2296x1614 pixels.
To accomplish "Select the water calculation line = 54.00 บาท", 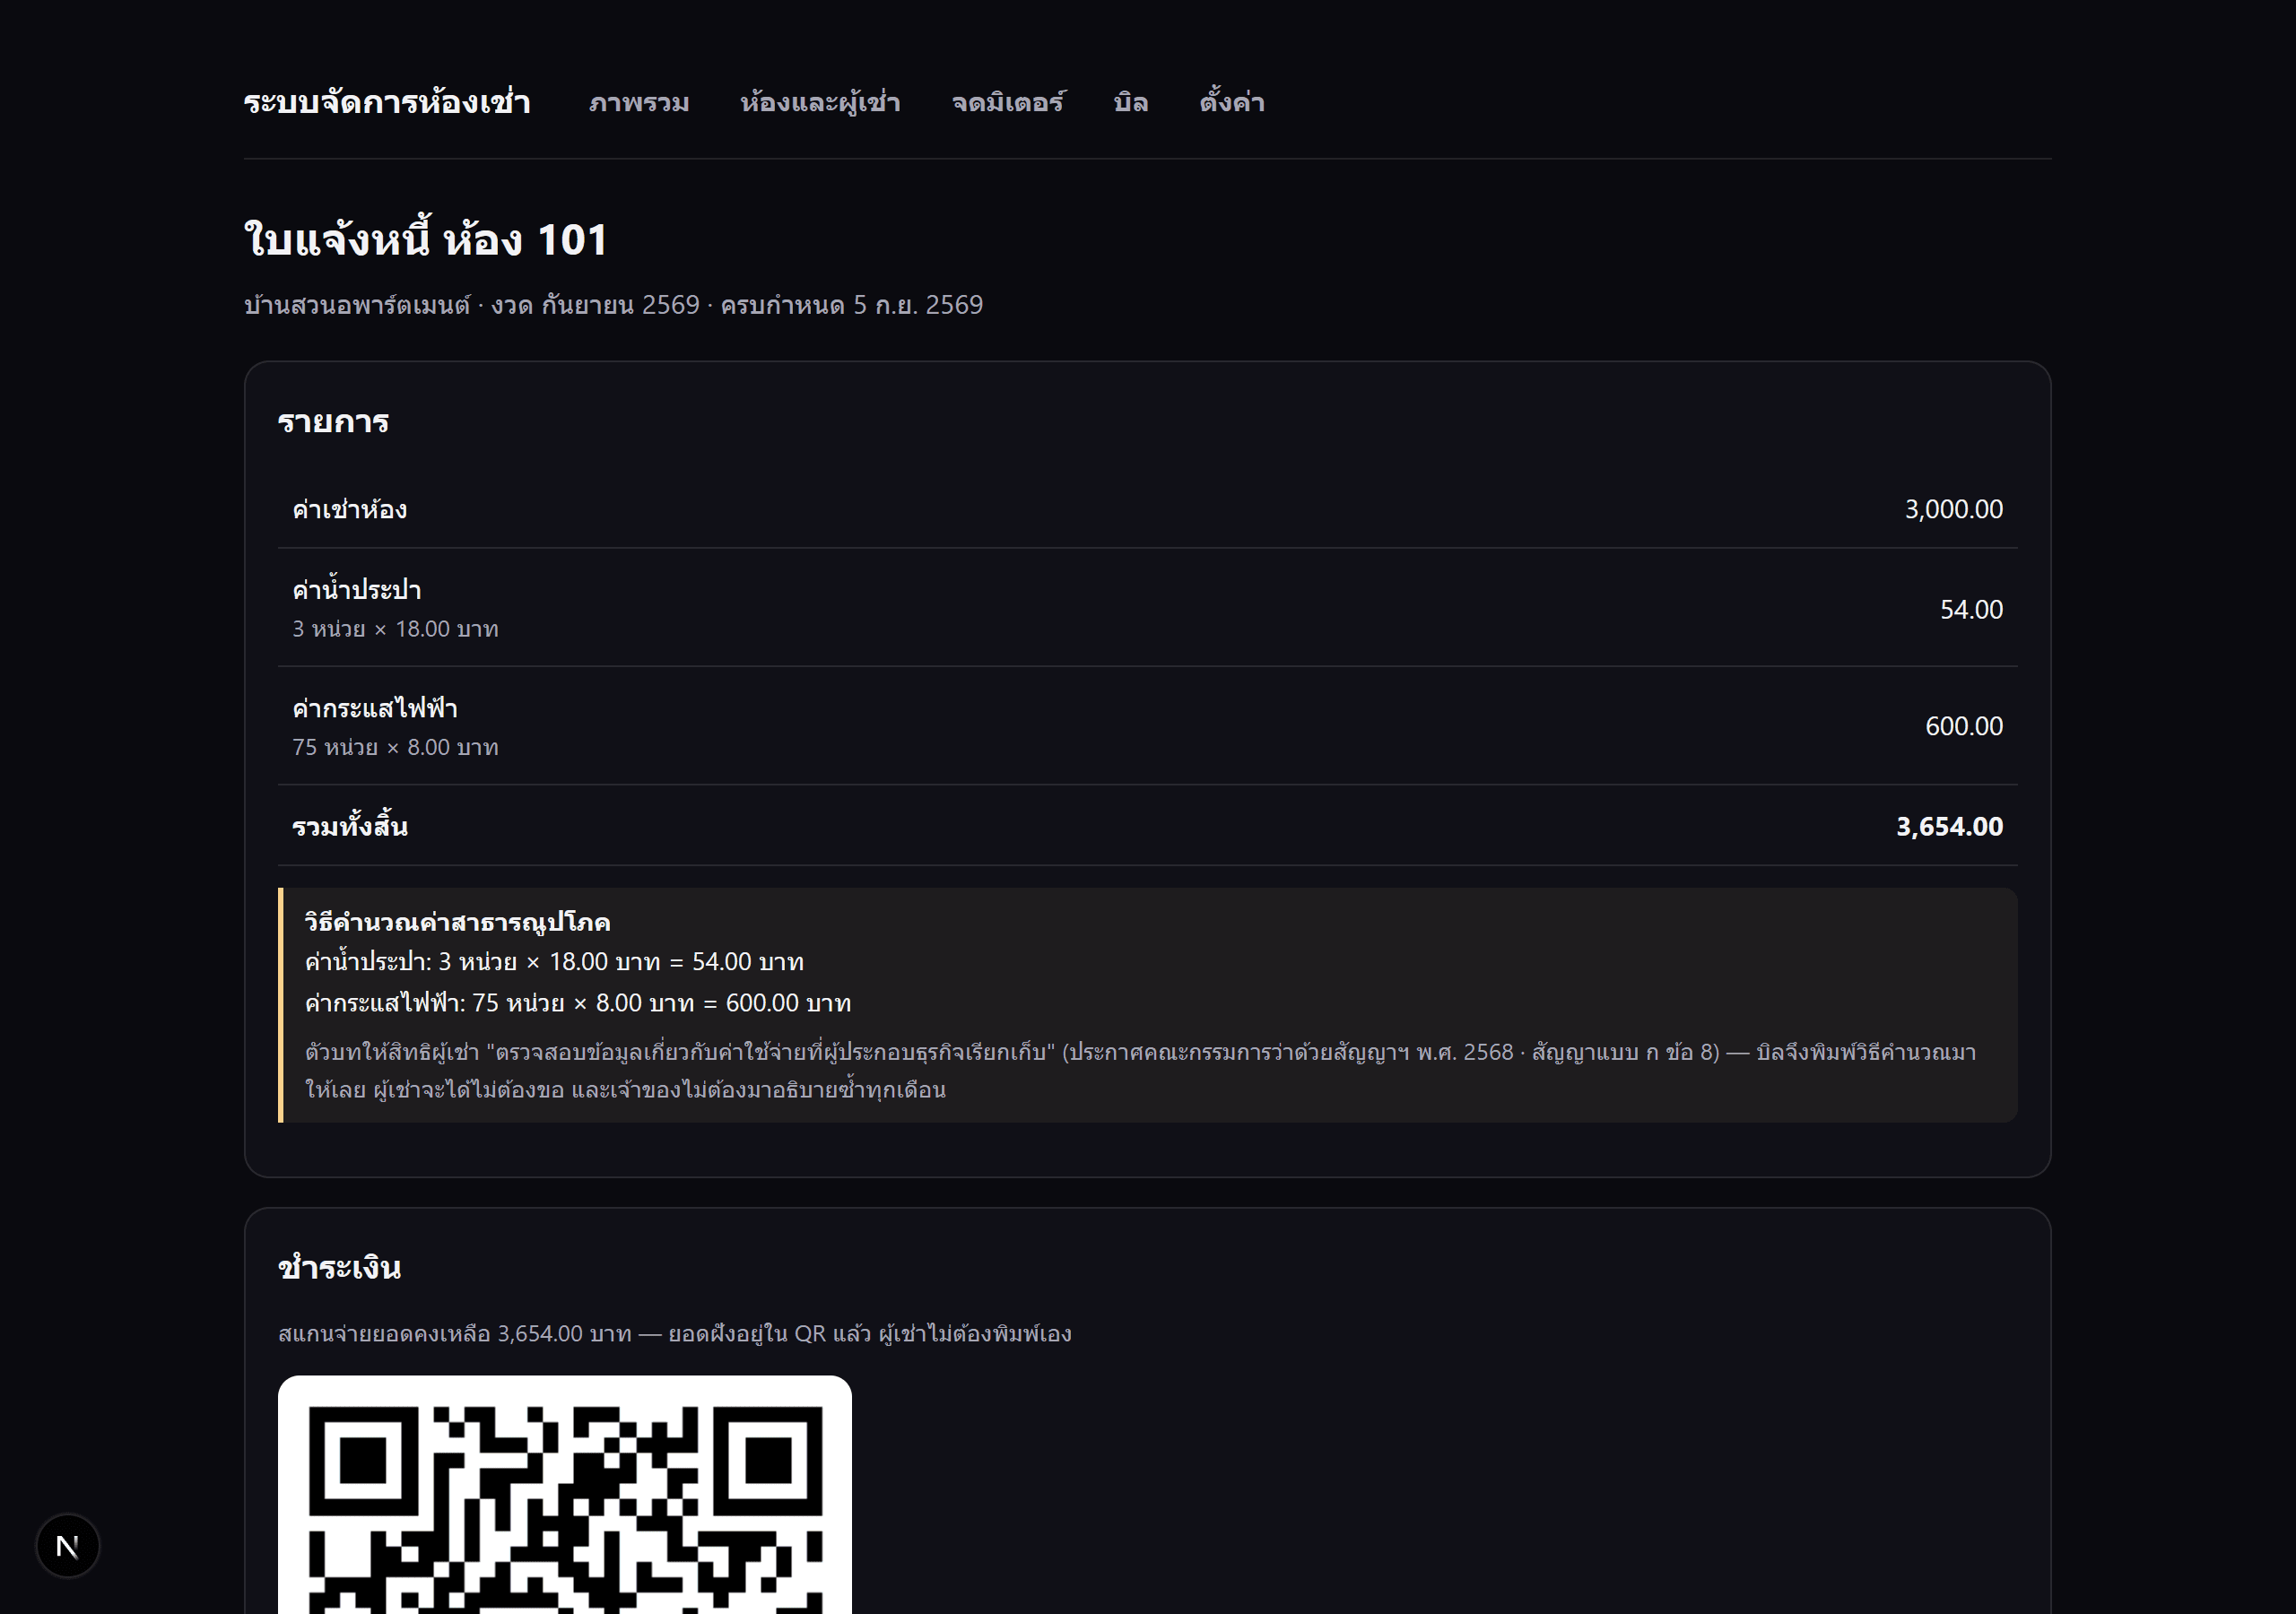I will 554,962.
